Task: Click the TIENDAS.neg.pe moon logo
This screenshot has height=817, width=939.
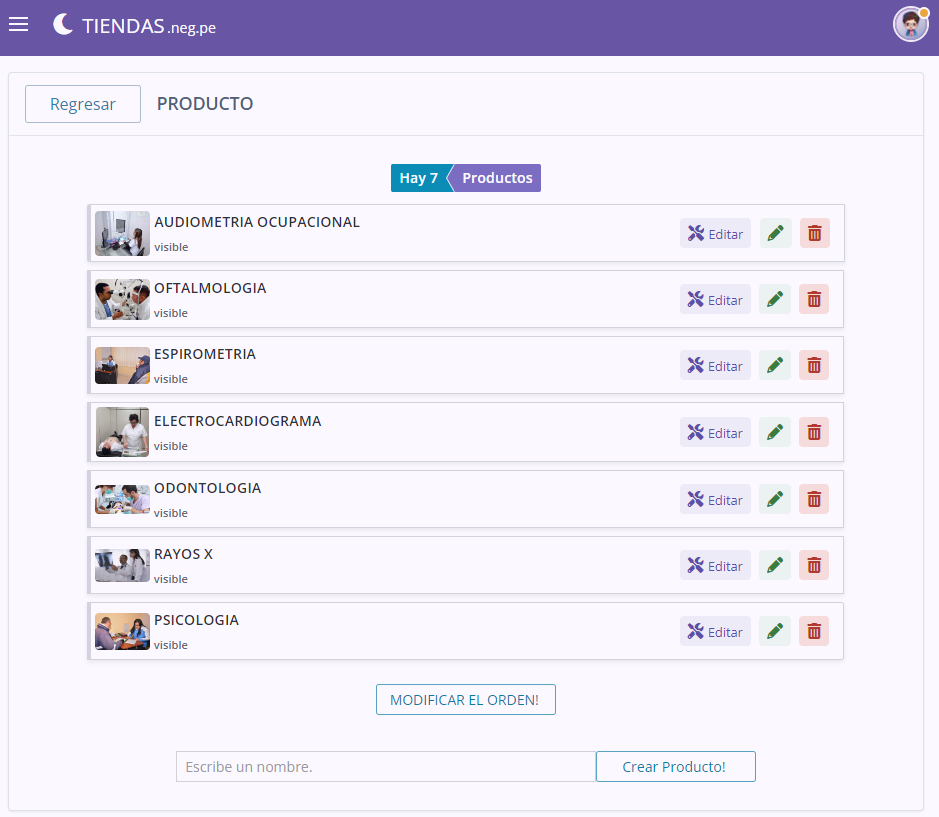Action: click(x=64, y=25)
